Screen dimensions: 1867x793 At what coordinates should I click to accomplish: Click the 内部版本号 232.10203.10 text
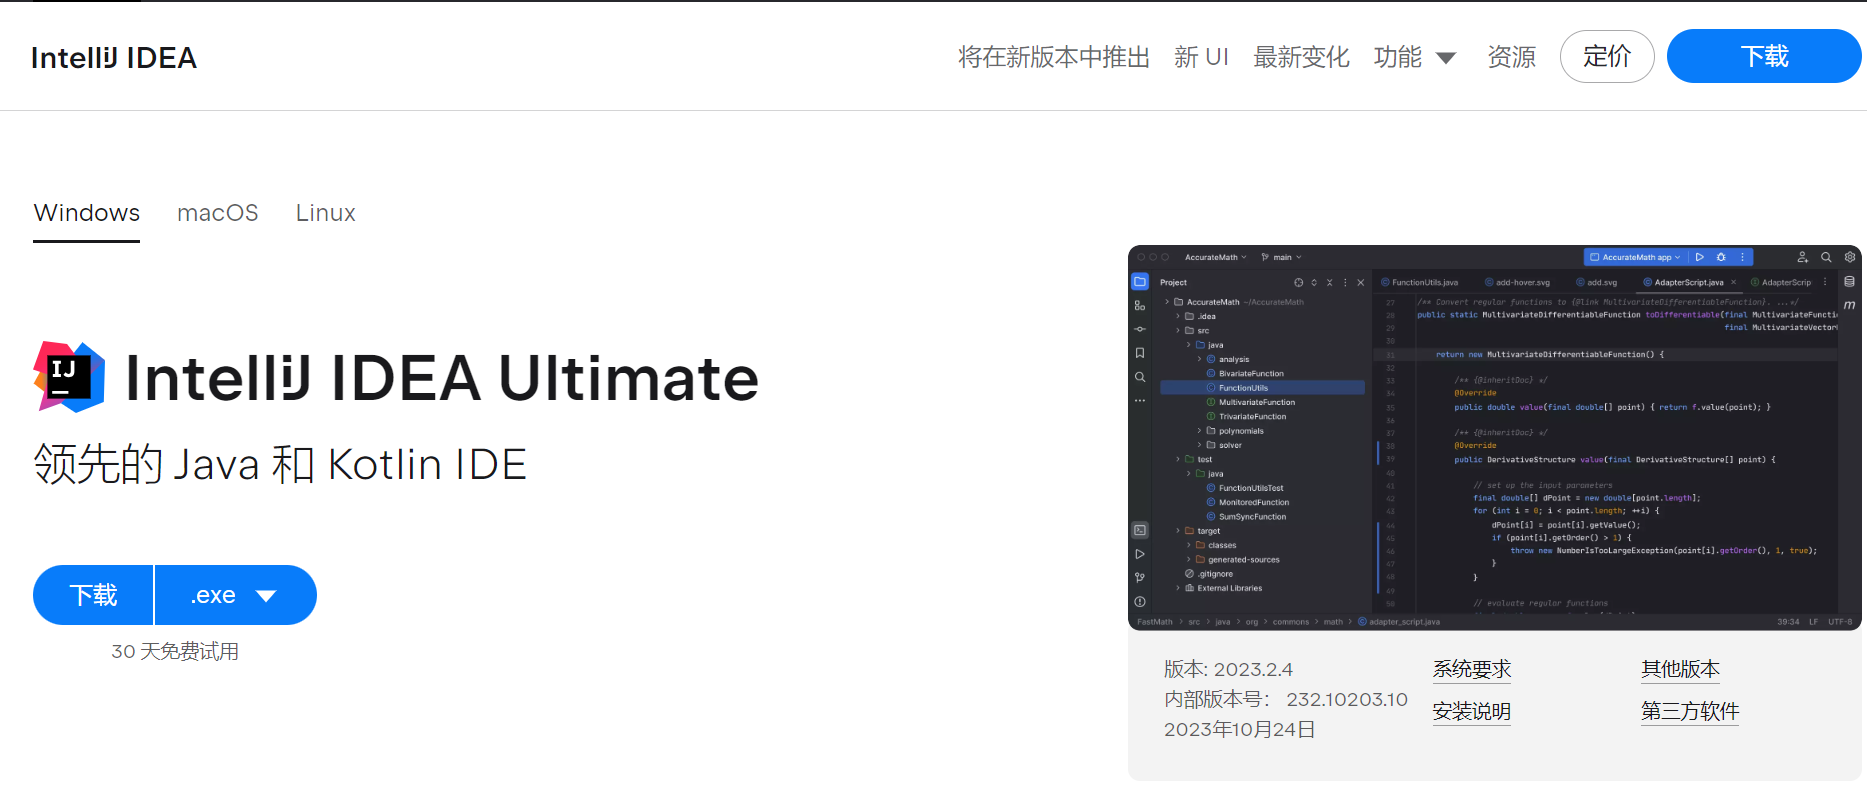click(x=1286, y=699)
